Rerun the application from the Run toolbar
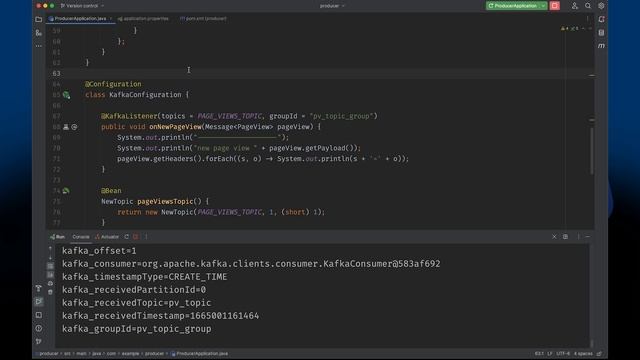Viewport: 640px width, 360px height. [x=127, y=237]
